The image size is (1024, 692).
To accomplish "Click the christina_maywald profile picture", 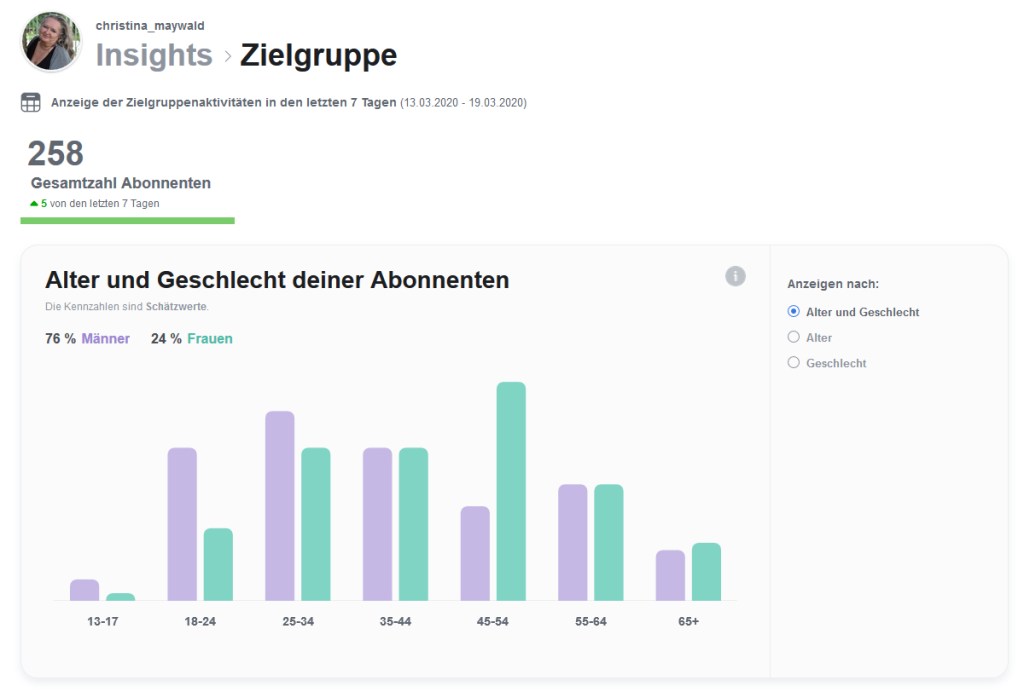I will click(50, 42).
